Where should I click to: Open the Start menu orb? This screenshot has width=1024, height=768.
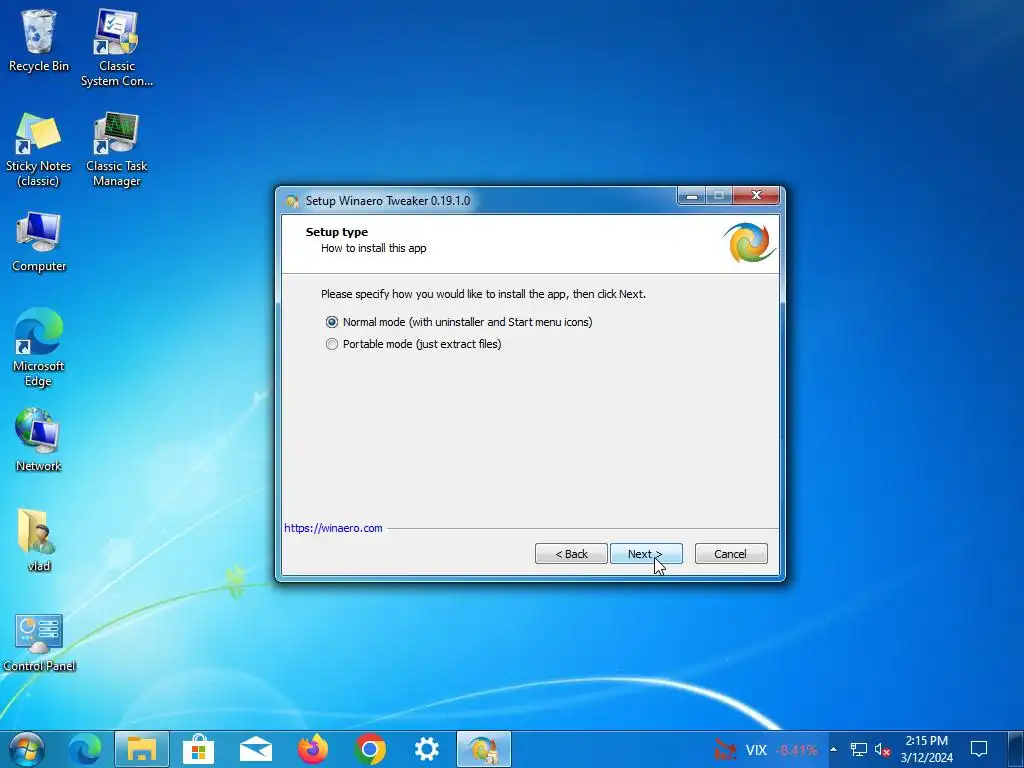pyautogui.click(x=27, y=749)
